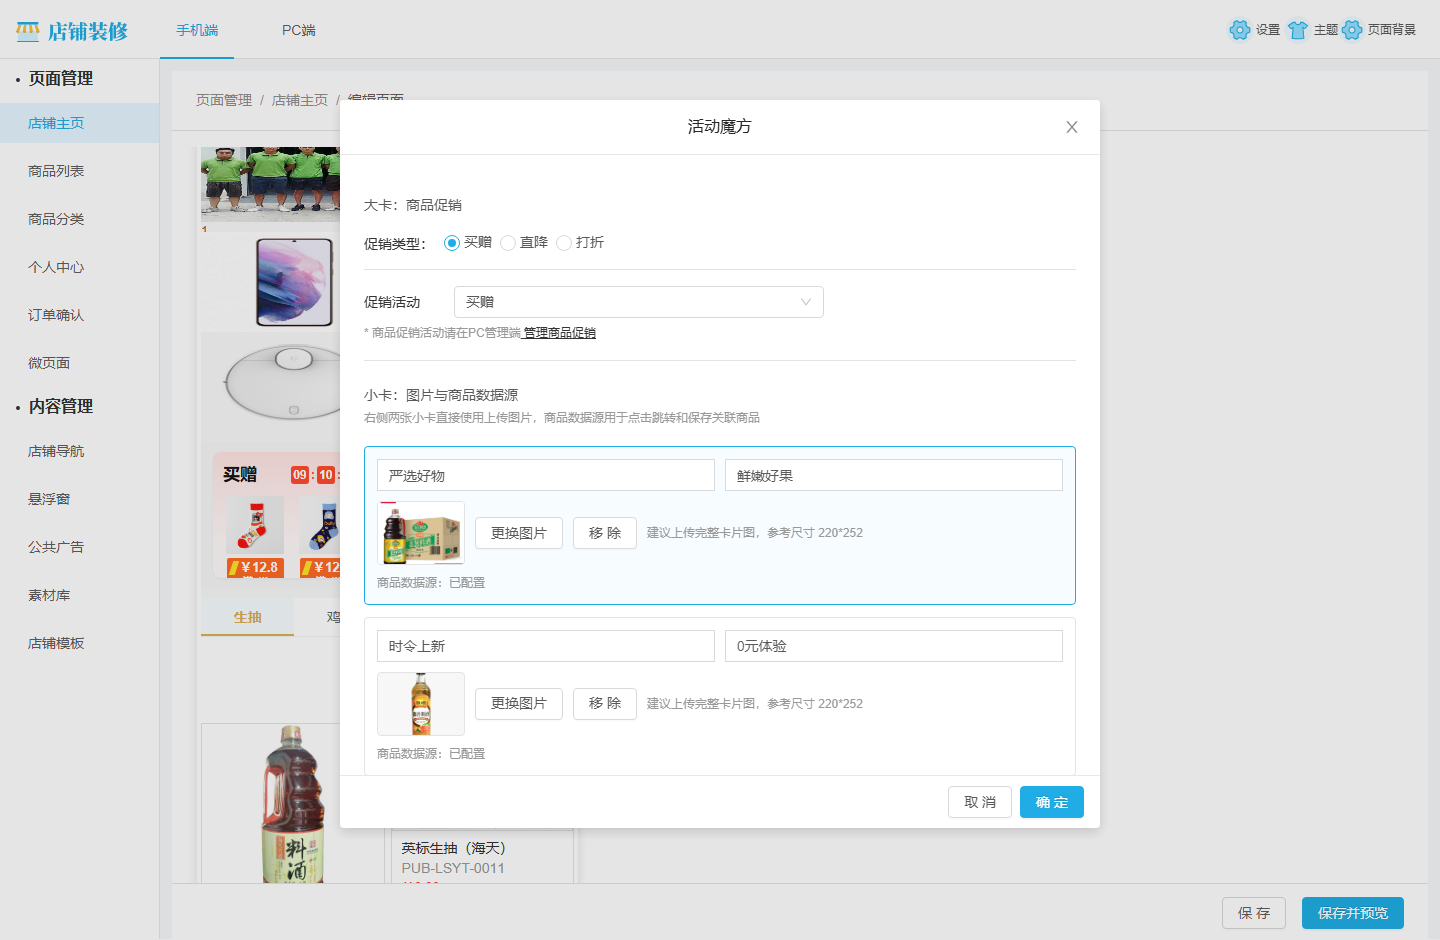The height and width of the screenshot is (940, 1440).
Task: Click the oil bottle thumbnail in 时令上新 card
Action: [x=421, y=704]
